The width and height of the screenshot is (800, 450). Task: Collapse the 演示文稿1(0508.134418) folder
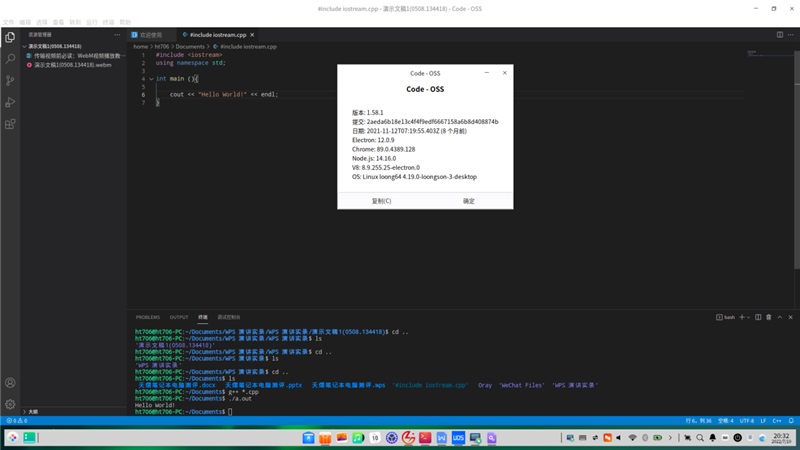(x=25, y=46)
